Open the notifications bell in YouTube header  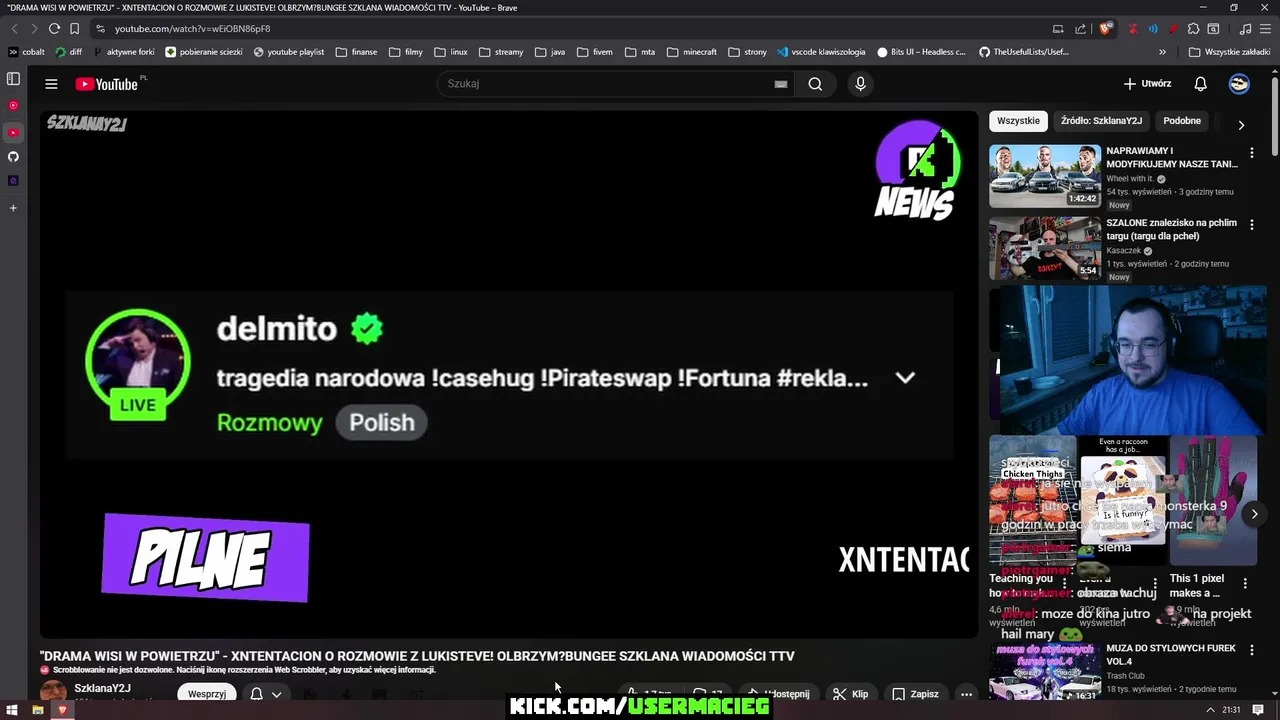point(1200,84)
